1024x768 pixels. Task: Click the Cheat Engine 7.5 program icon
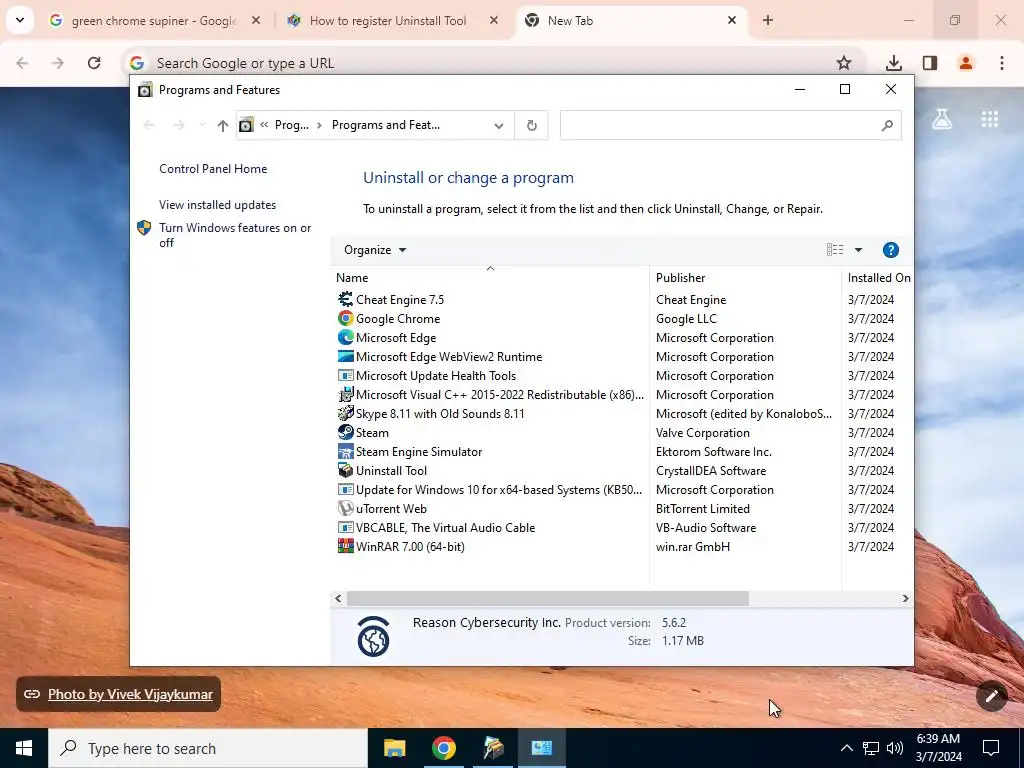[x=345, y=299]
